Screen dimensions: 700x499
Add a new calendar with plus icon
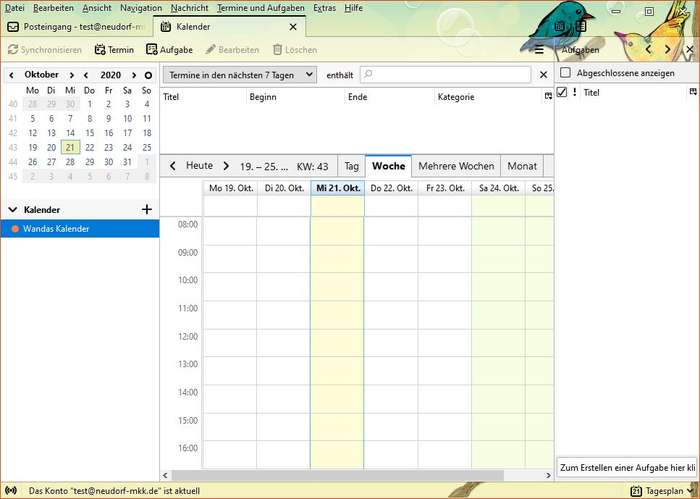(147, 209)
